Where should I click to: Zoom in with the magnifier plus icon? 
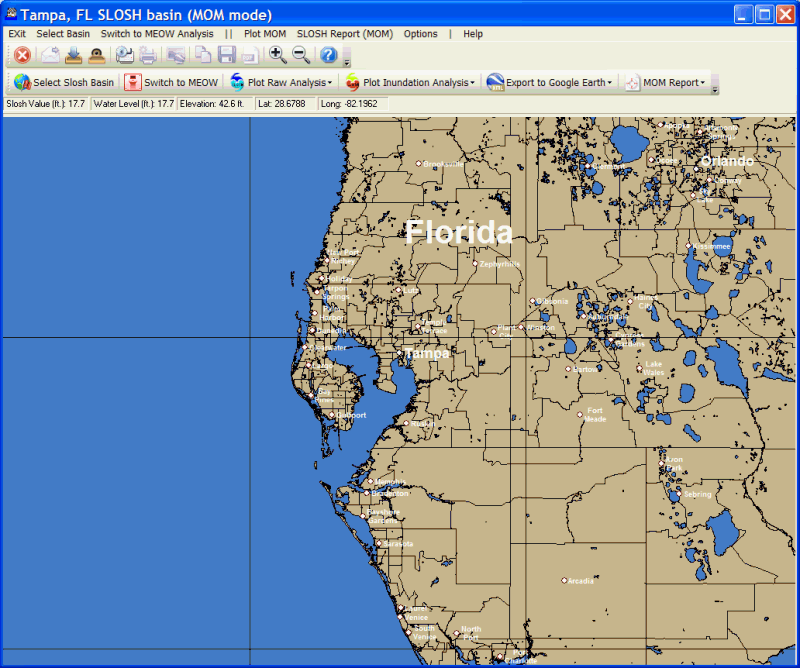(x=278, y=56)
